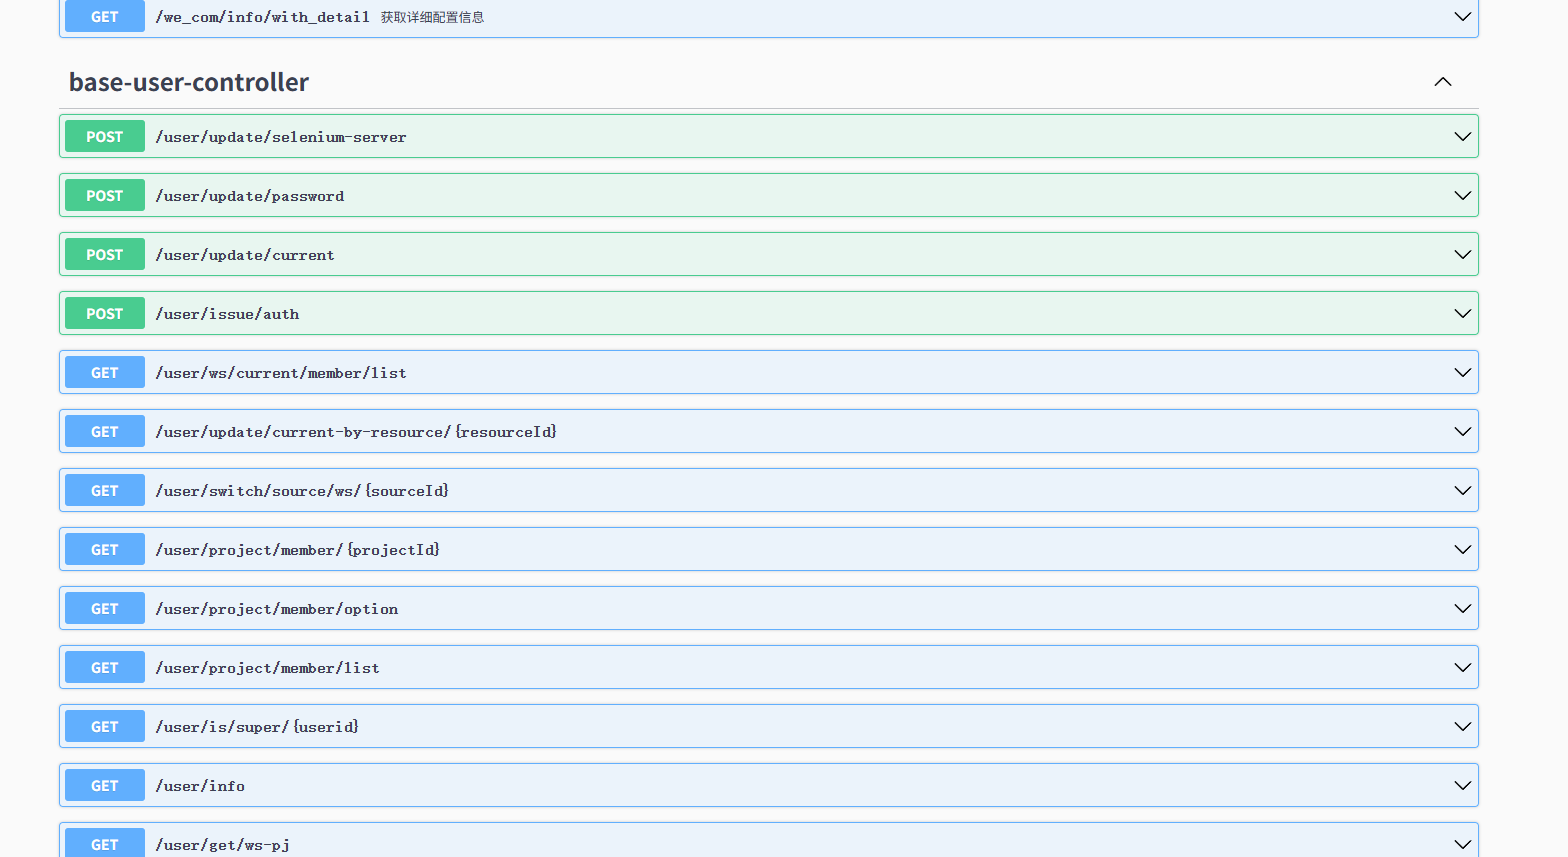
Task: Expand chevron for /user/update/current row
Action: (x=1462, y=255)
